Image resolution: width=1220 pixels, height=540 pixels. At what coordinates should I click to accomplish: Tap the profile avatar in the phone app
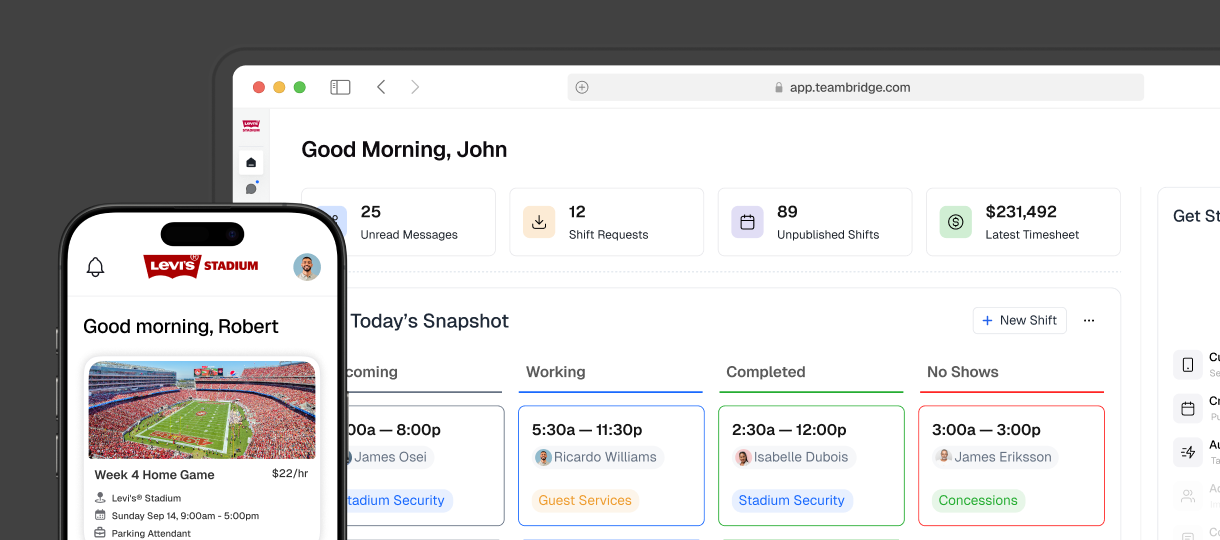[x=307, y=267]
